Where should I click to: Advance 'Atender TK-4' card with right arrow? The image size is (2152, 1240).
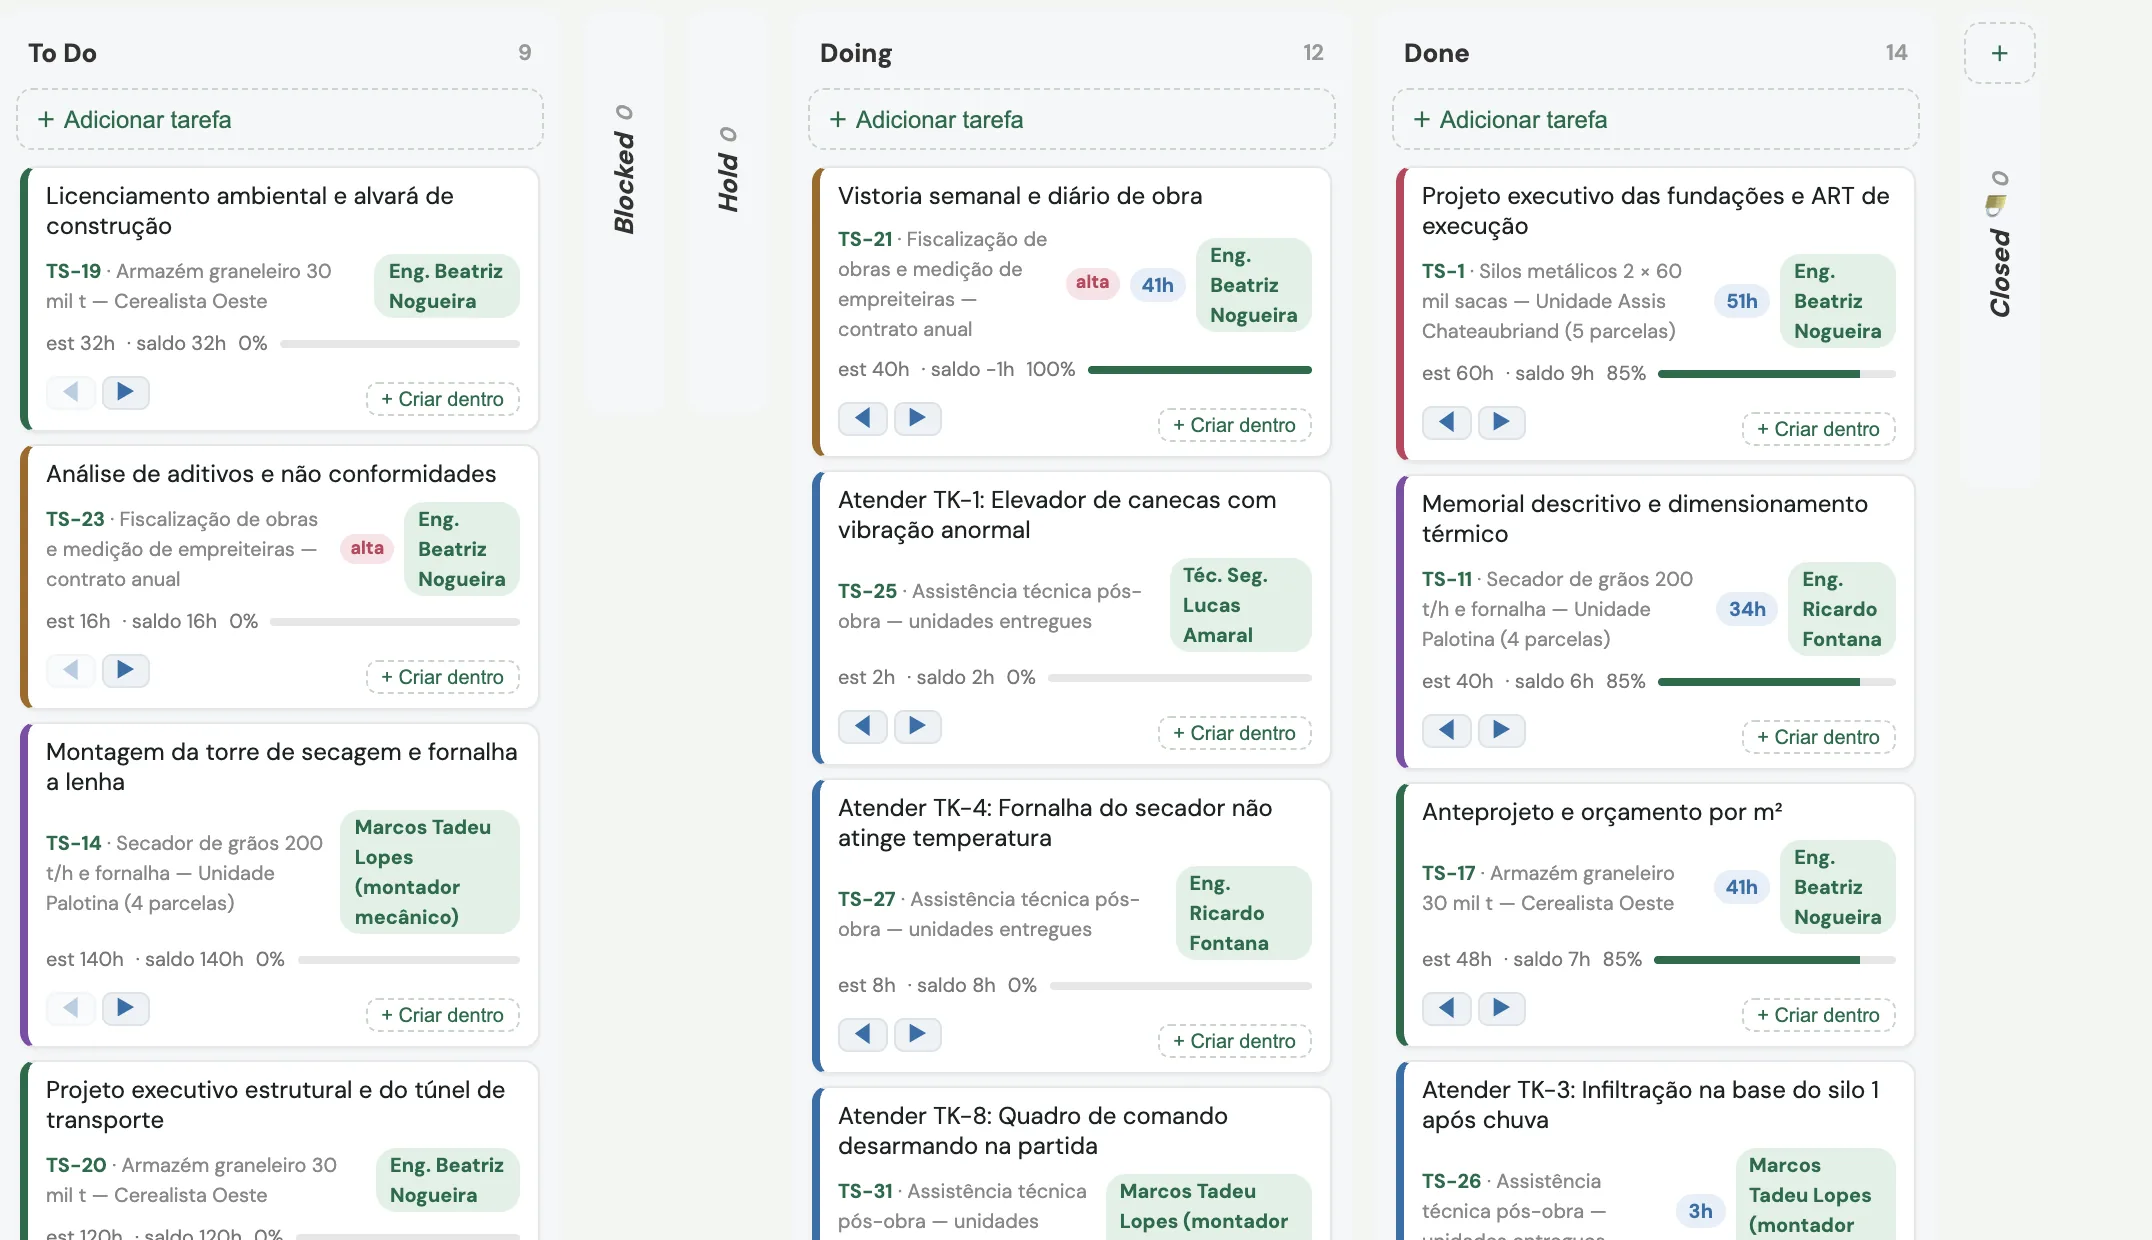917,1034
